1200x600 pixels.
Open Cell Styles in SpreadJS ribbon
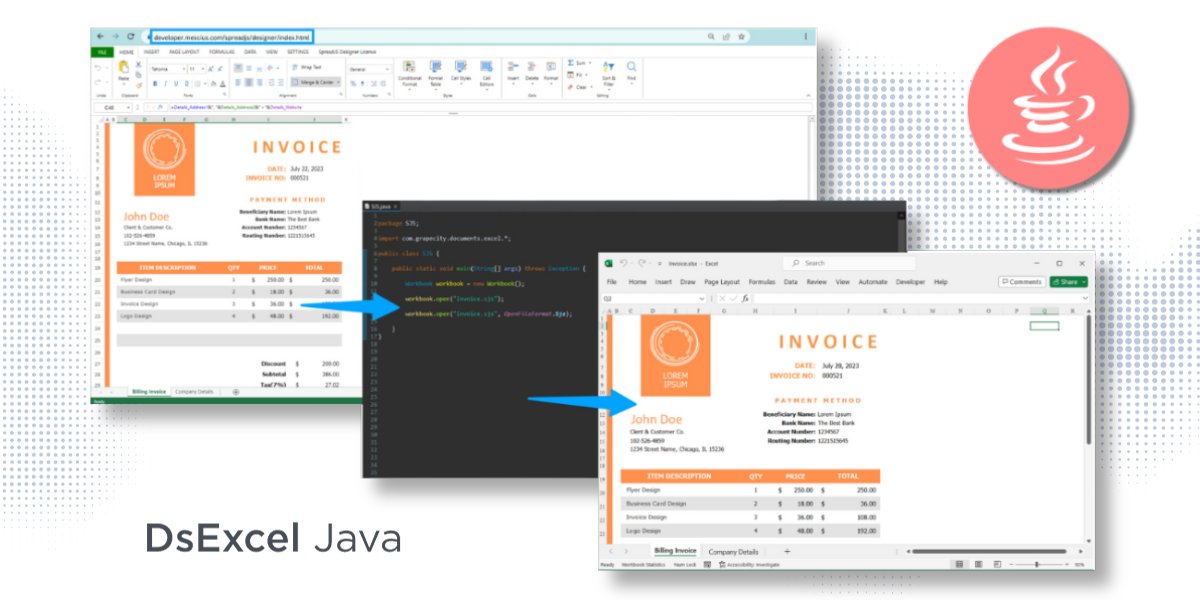[x=462, y=70]
